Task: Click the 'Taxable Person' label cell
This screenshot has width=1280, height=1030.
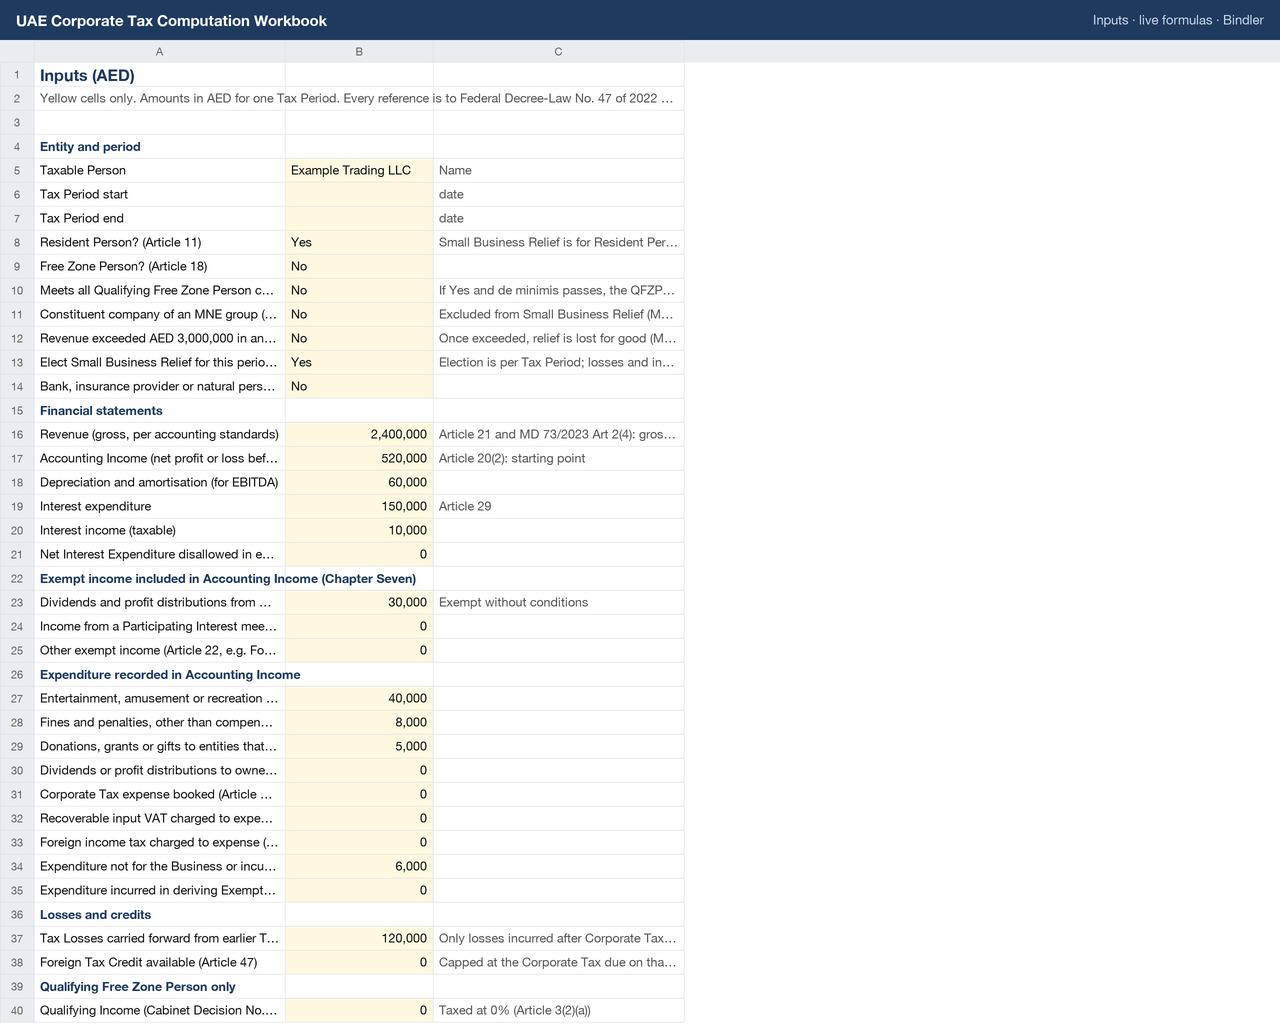Action: pyautogui.click(x=160, y=170)
